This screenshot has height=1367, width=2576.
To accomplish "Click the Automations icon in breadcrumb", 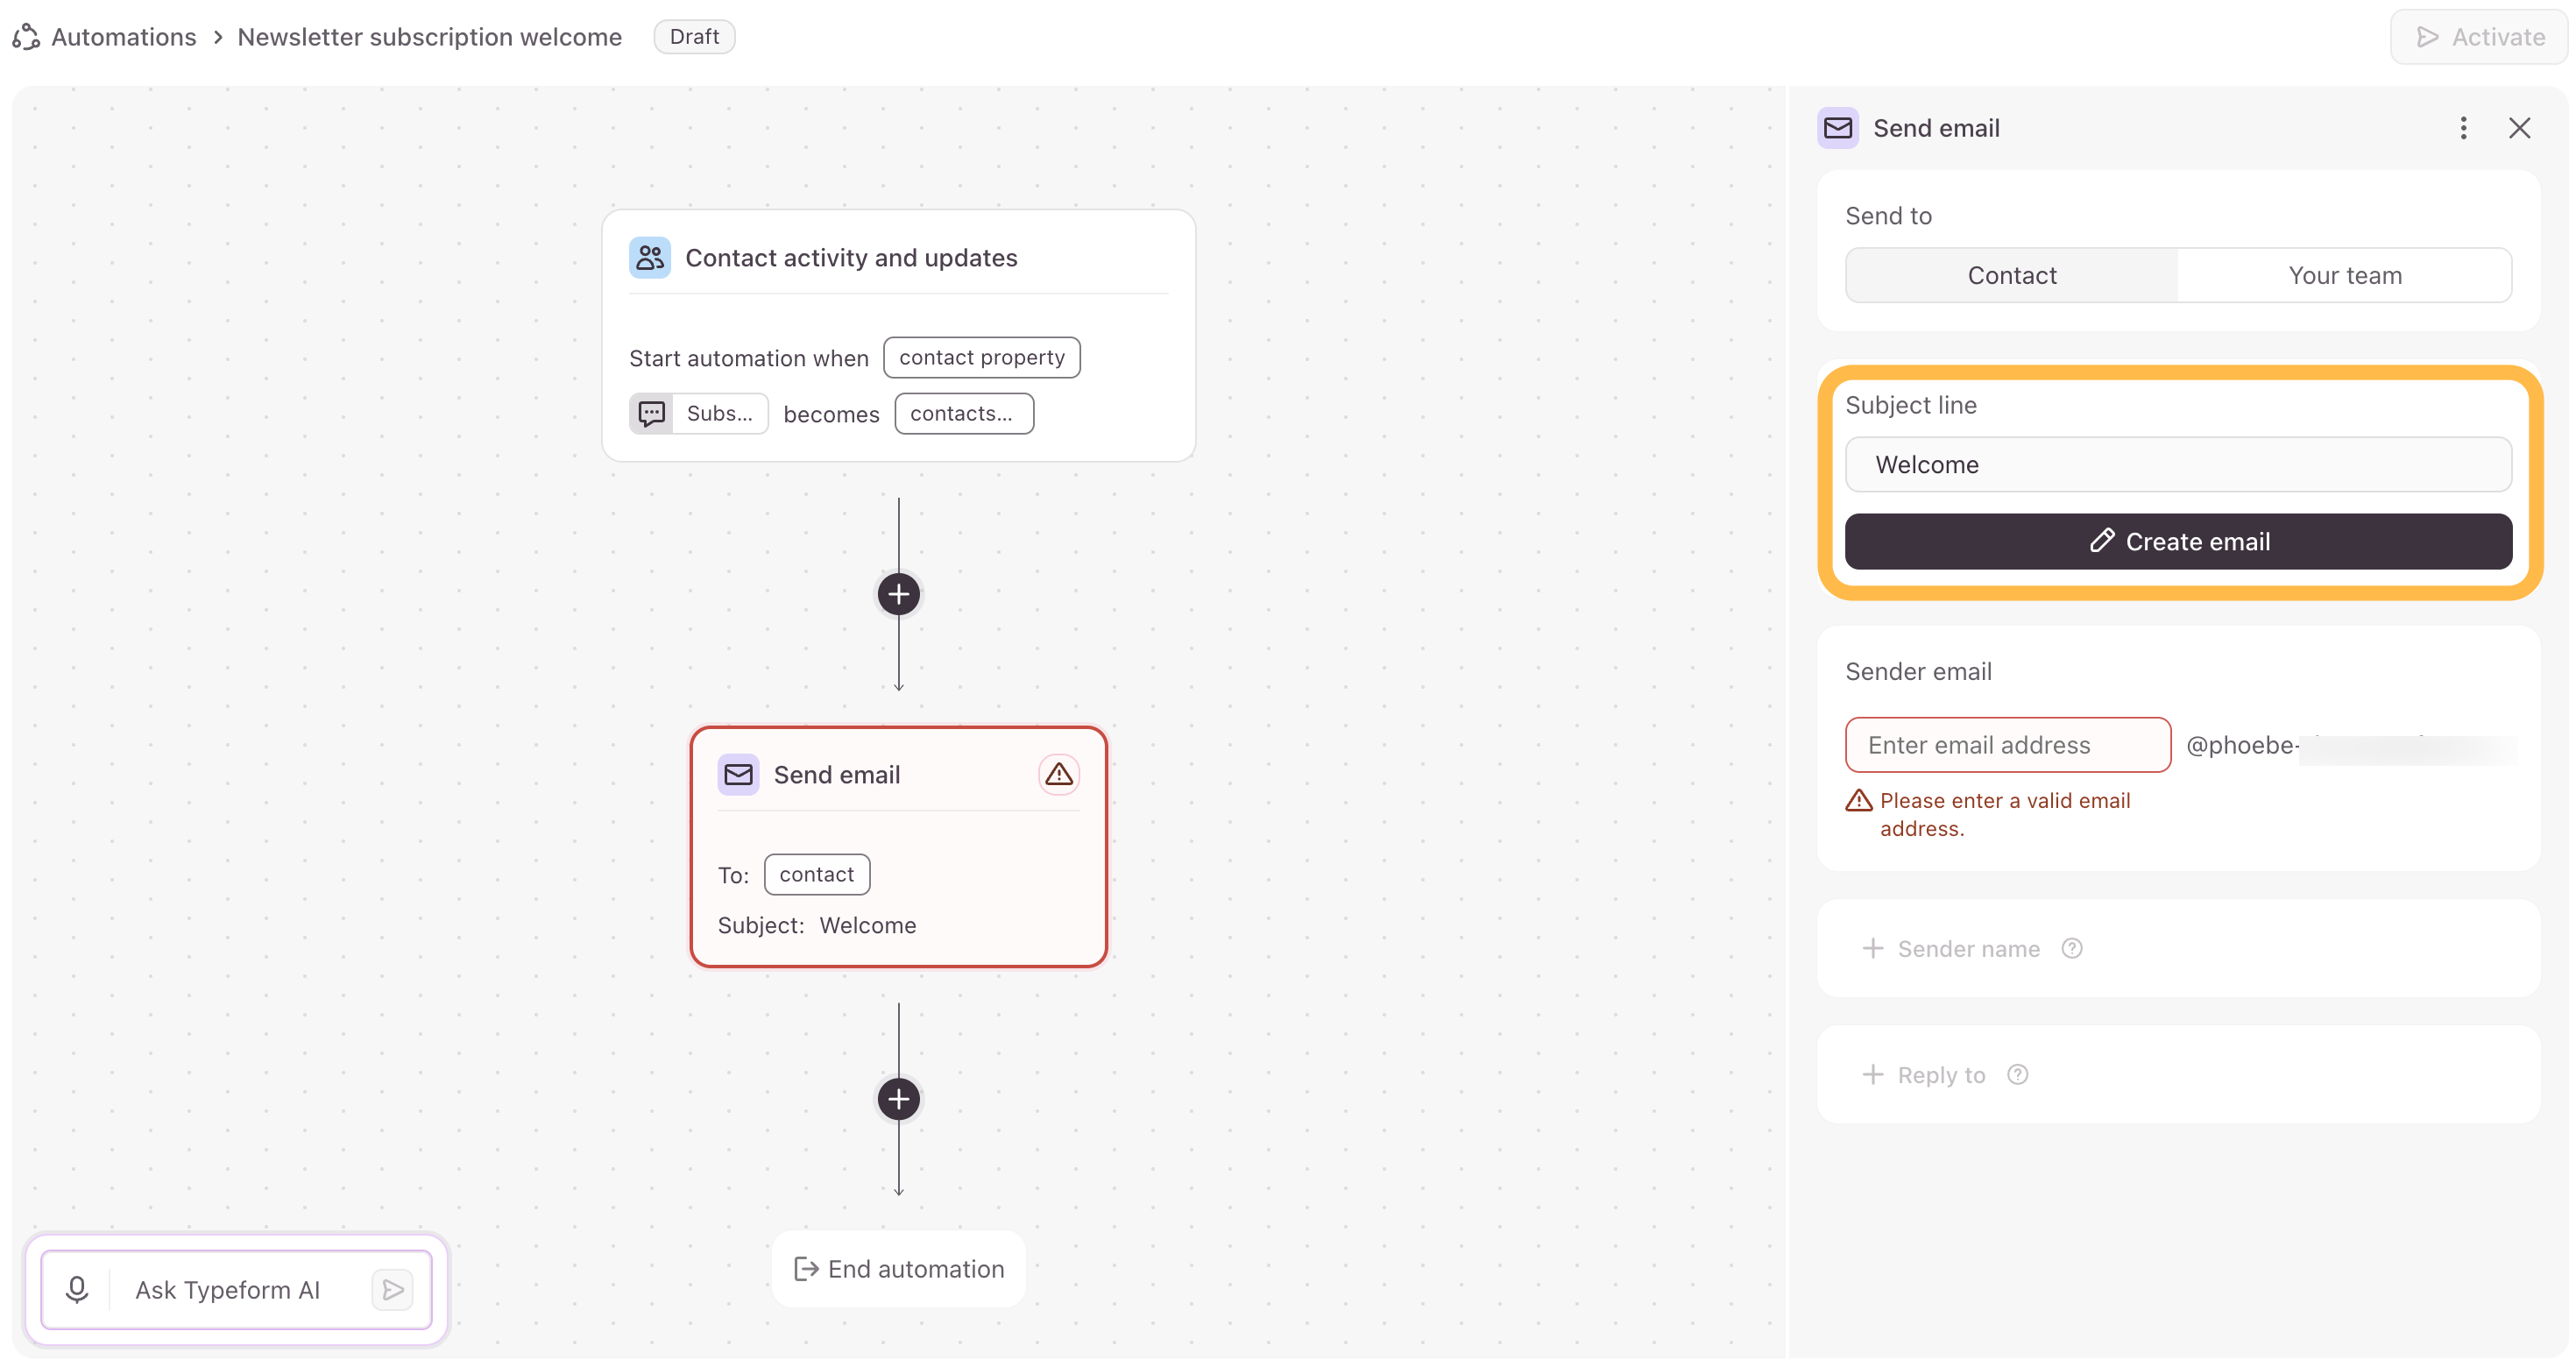I will coord(26,37).
